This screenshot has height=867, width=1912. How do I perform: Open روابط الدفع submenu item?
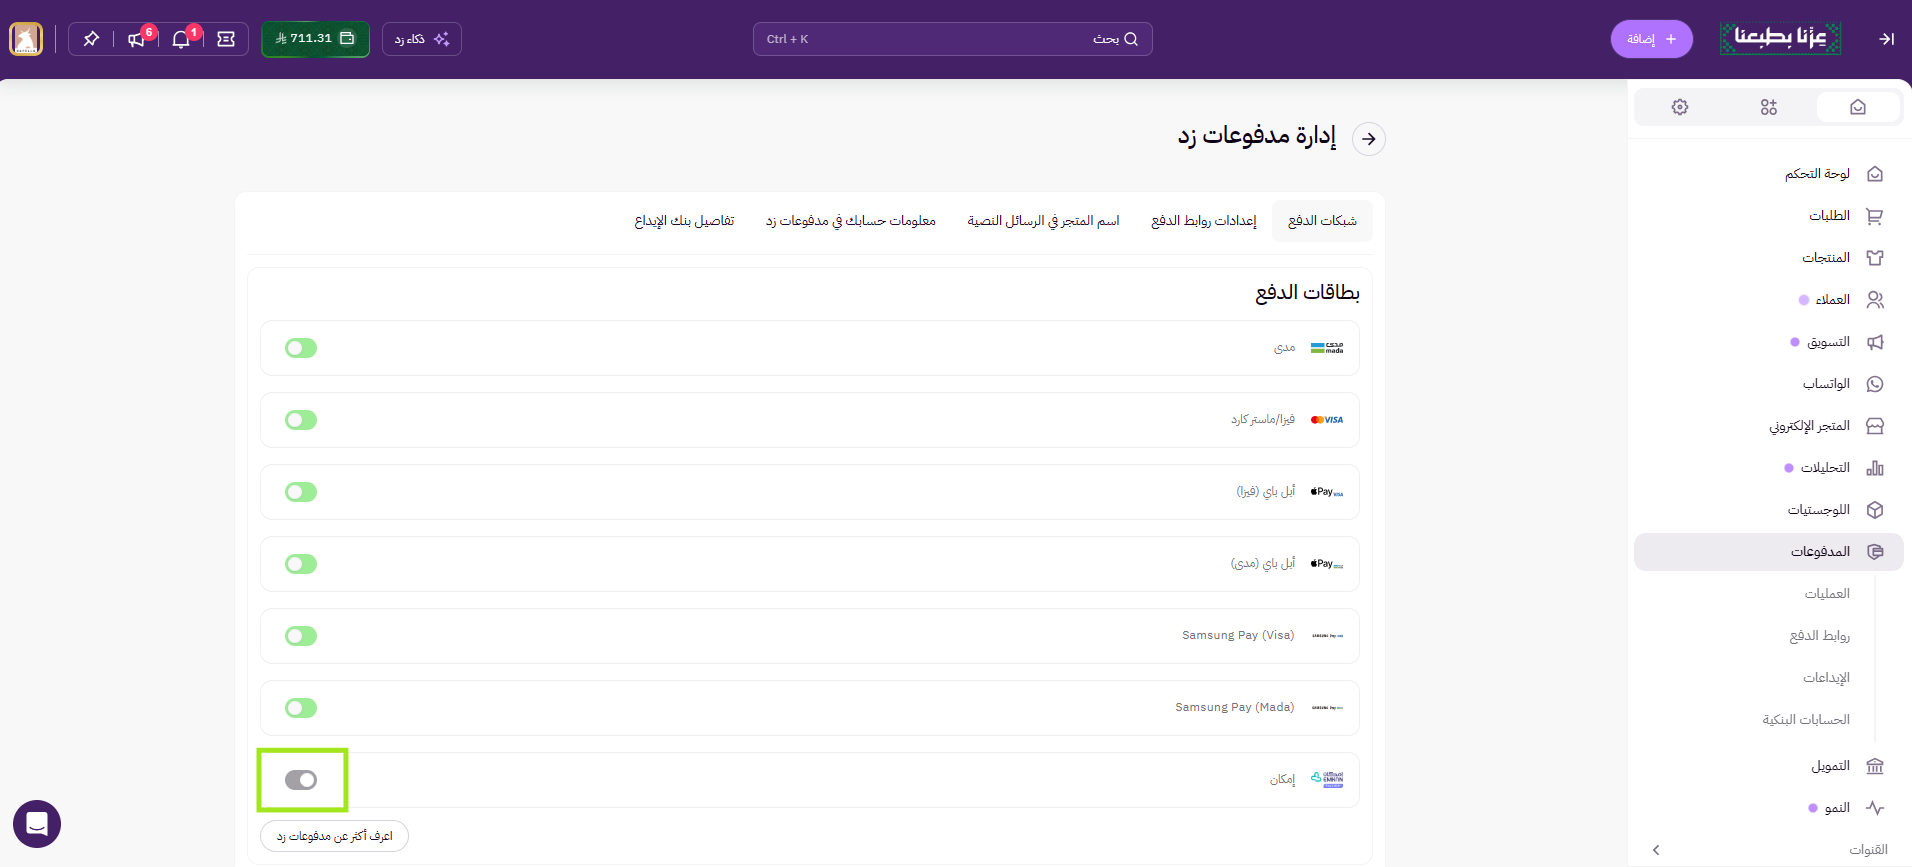point(1819,636)
